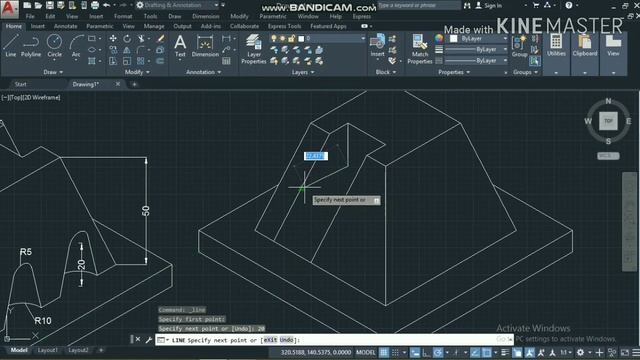Expand the Block panel

tap(386, 72)
